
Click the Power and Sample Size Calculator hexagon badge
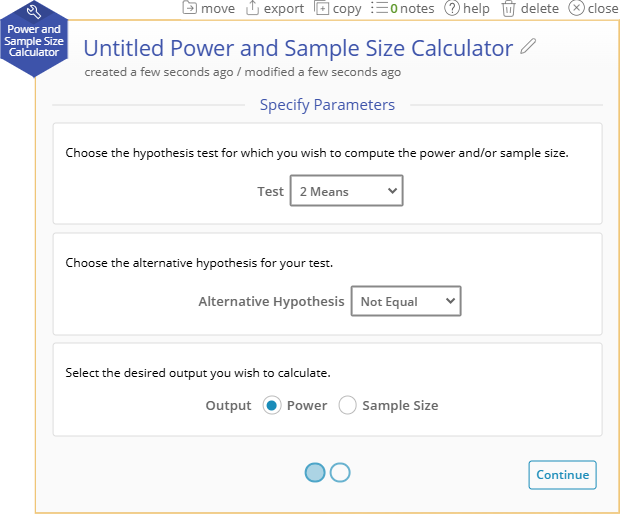tap(34, 39)
